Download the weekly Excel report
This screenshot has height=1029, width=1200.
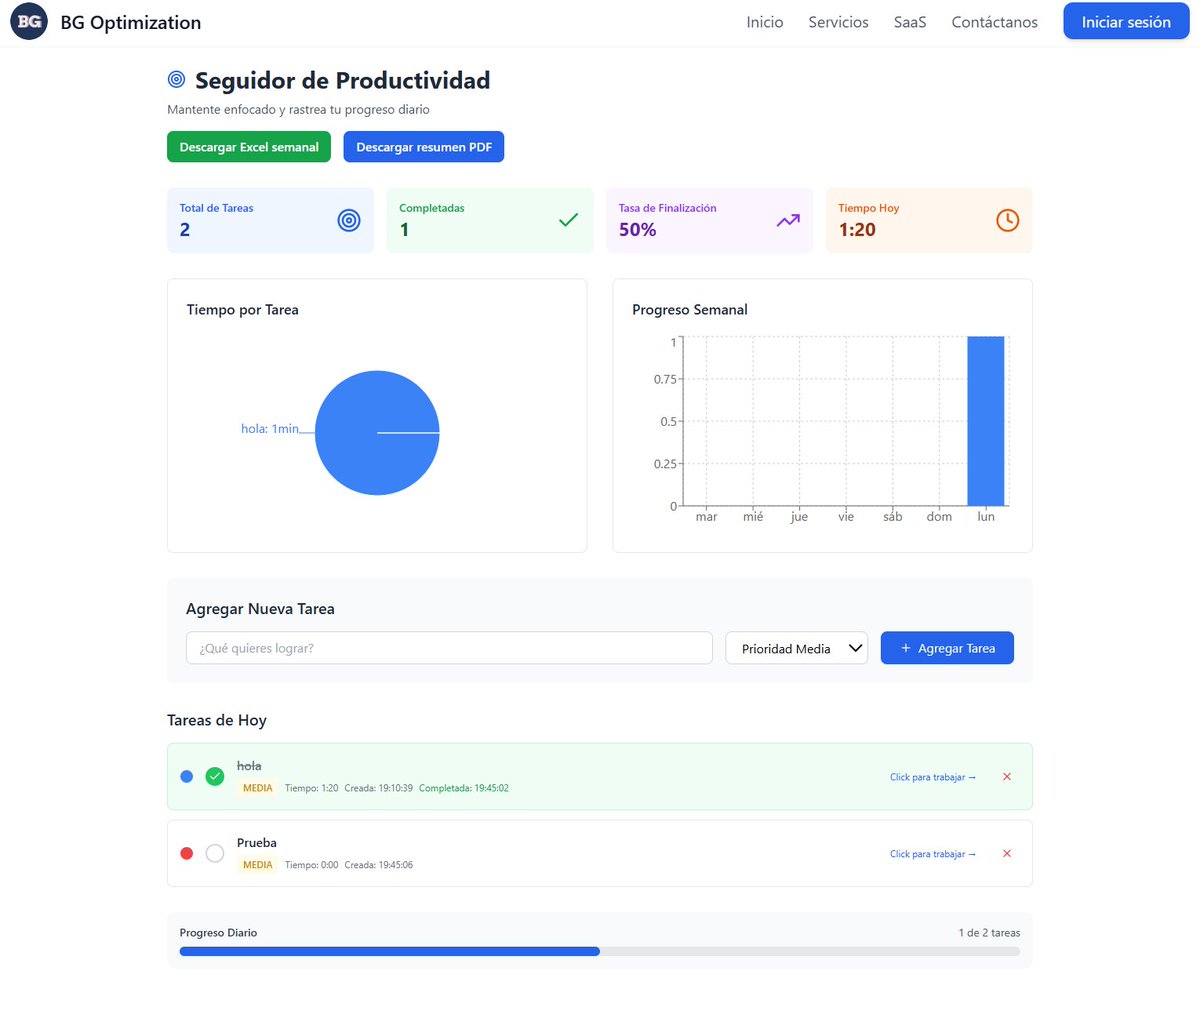[248, 146]
